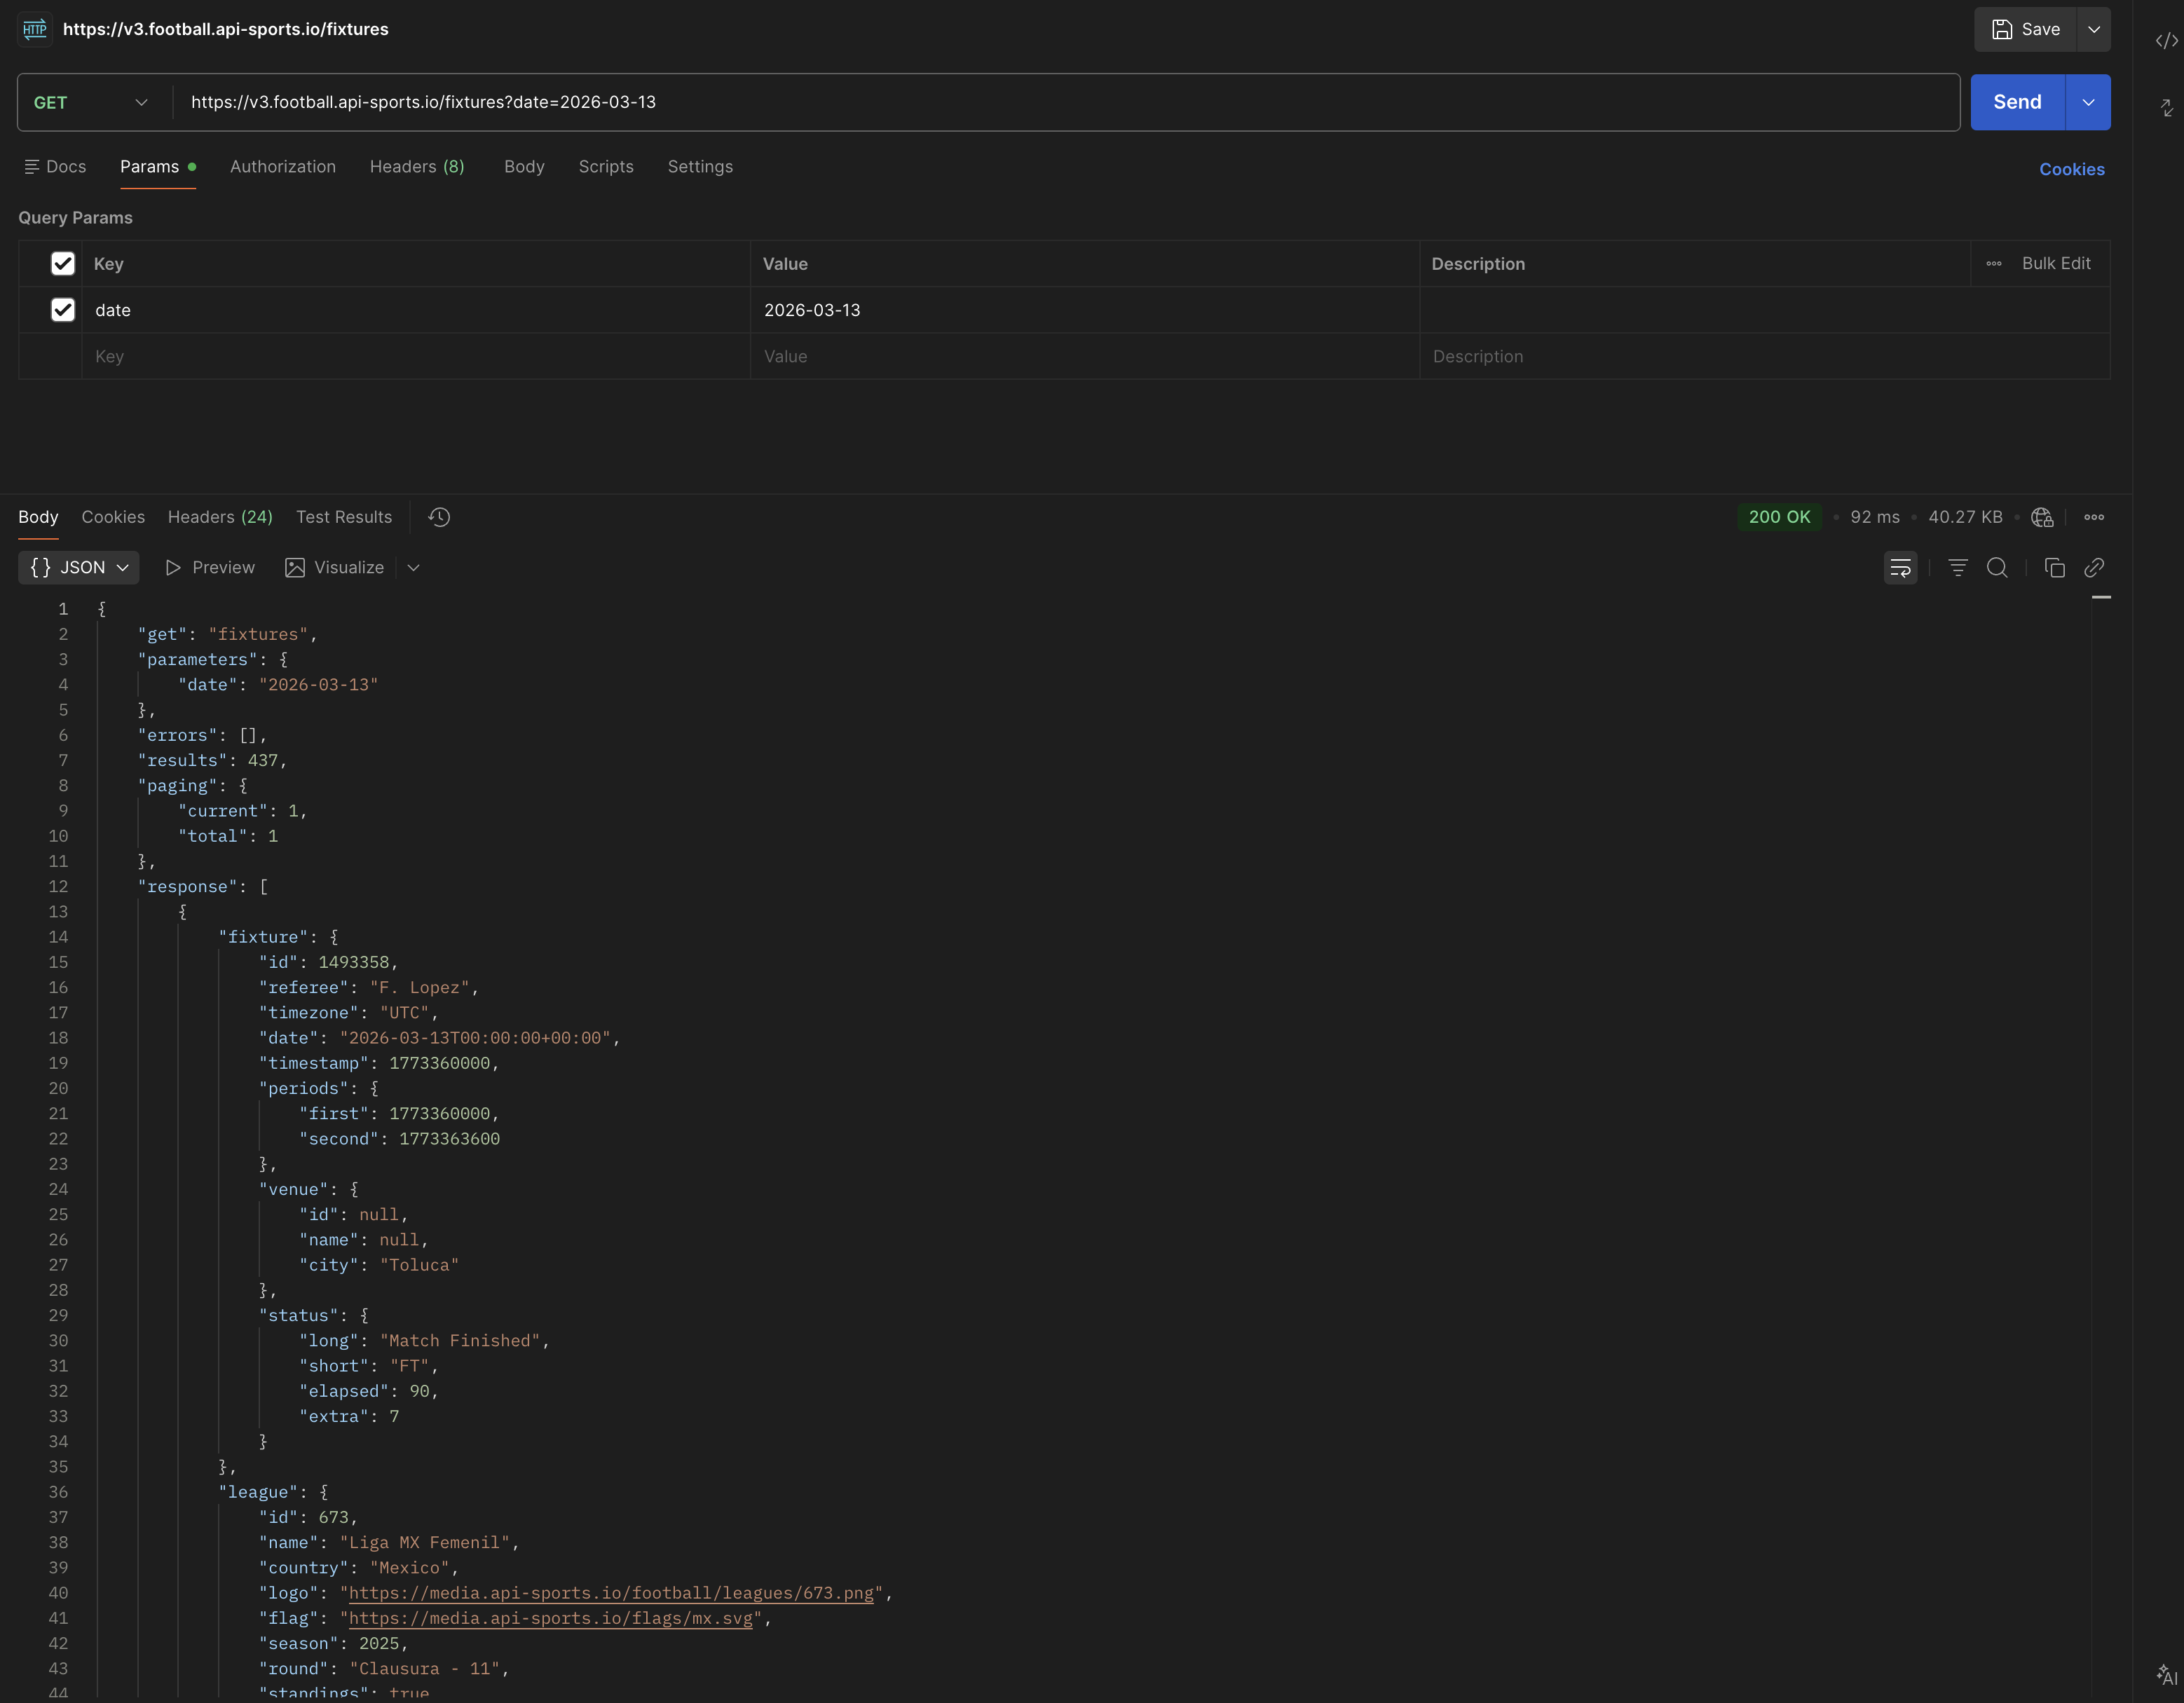Click the link icon in response toolbar
This screenshot has height=1703, width=2184.
[2094, 568]
